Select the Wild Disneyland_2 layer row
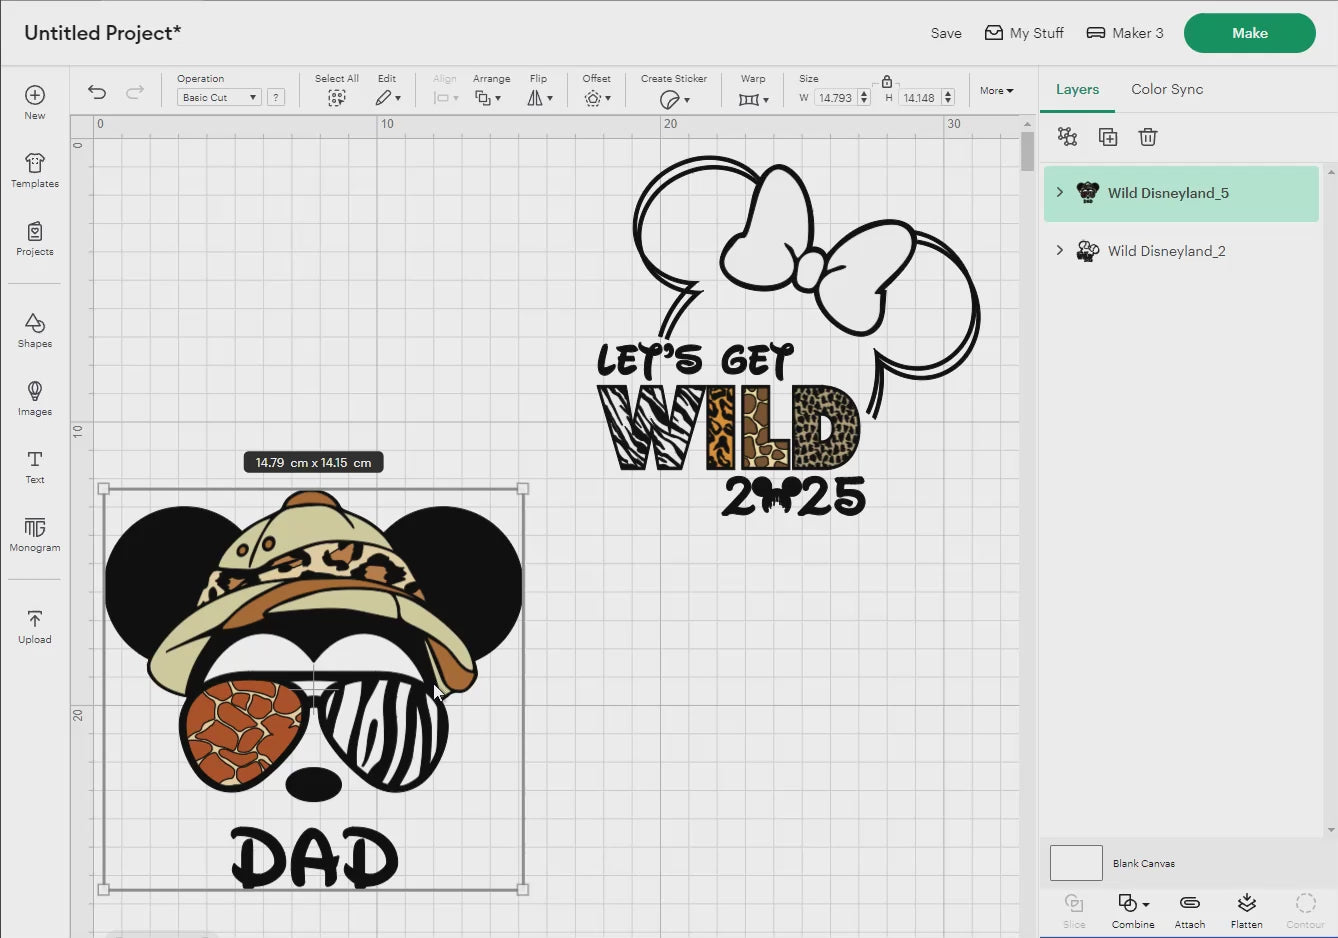Viewport: 1338px width, 938px height. [x=1181, y=251]
